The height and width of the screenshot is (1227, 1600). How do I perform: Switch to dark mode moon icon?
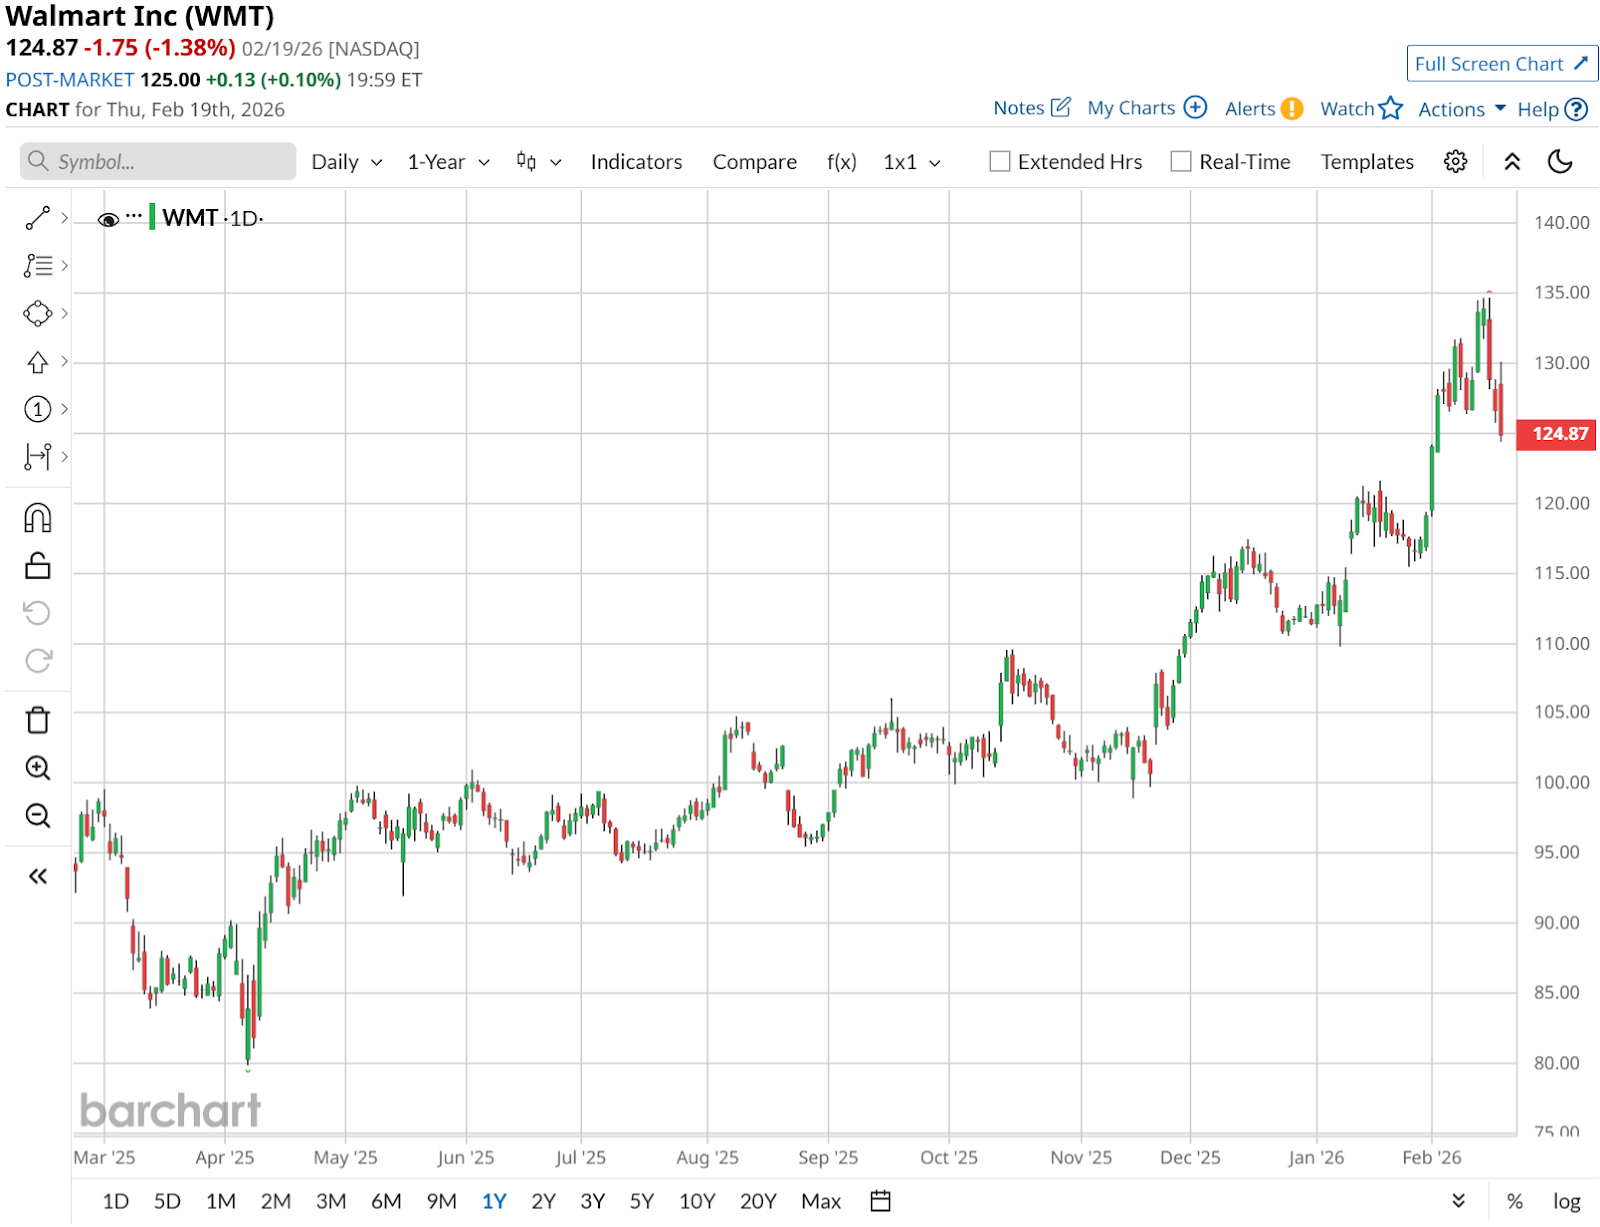tap(1559, 162)
